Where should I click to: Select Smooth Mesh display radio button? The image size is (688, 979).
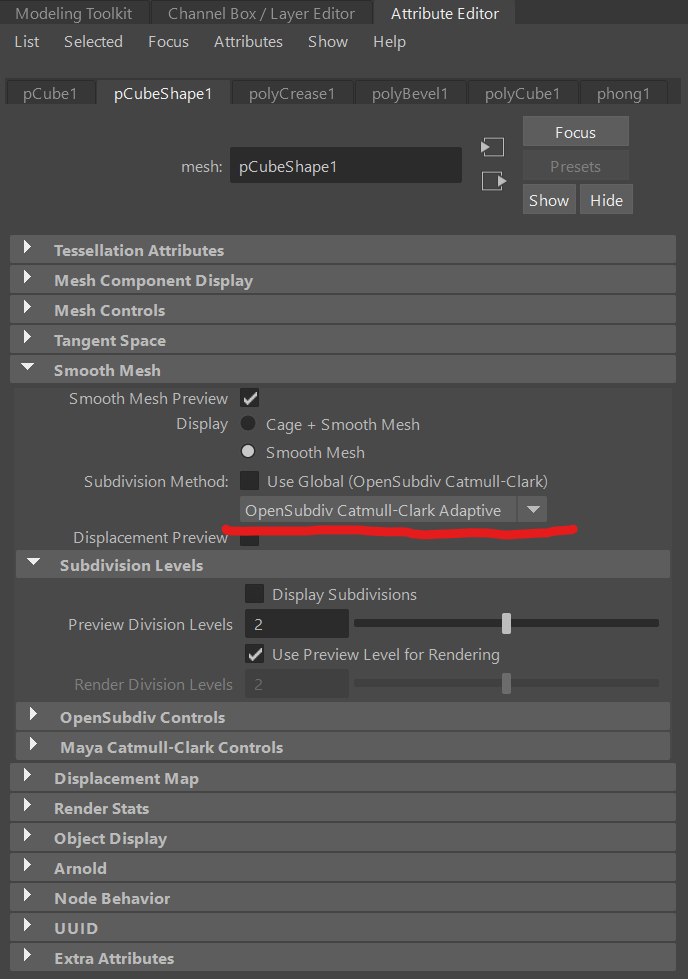[x=248, y=451]
